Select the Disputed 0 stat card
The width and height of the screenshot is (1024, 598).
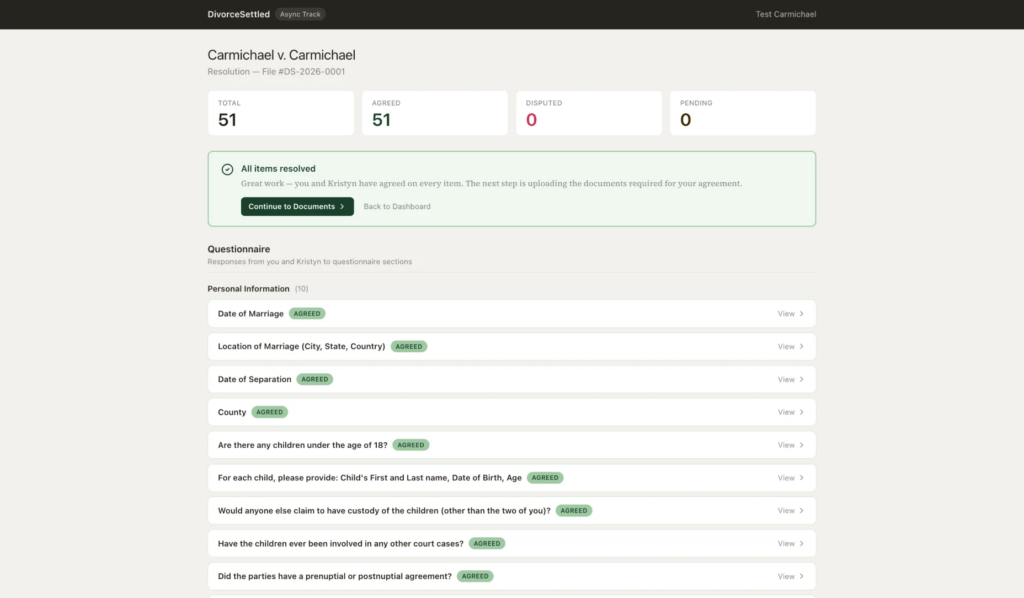coord(589,113)
